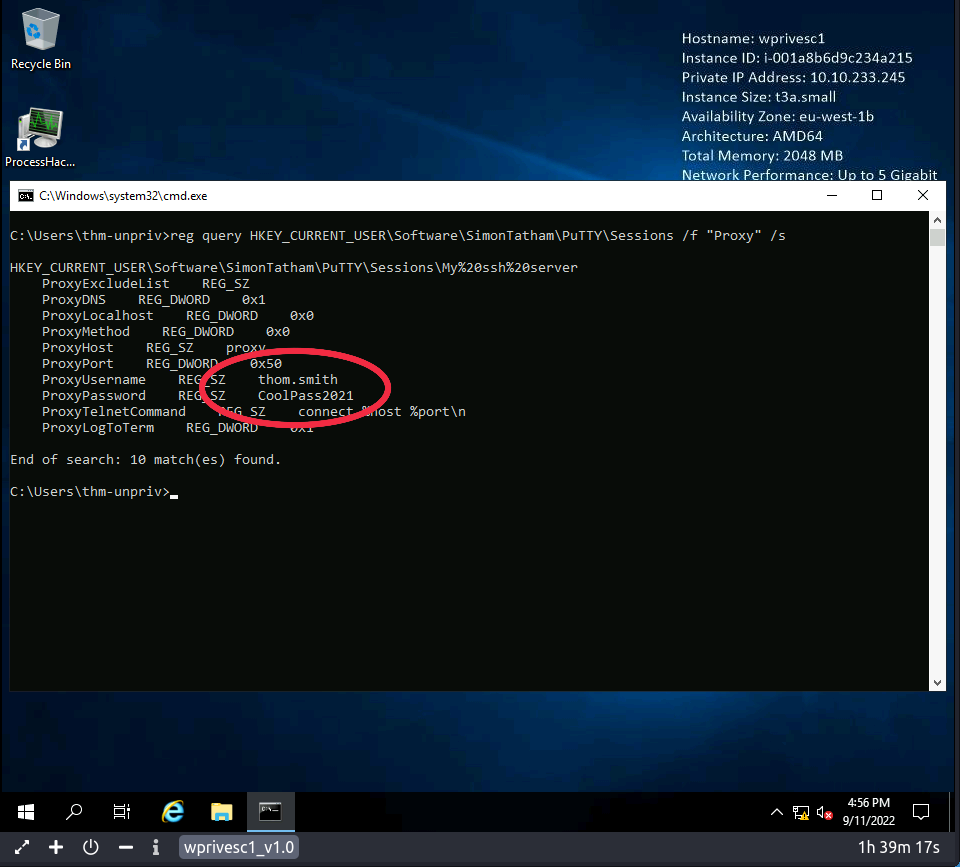Click the plus icon in the bottom bar
The image size is (960, 867).
click(x=56, y=847)
